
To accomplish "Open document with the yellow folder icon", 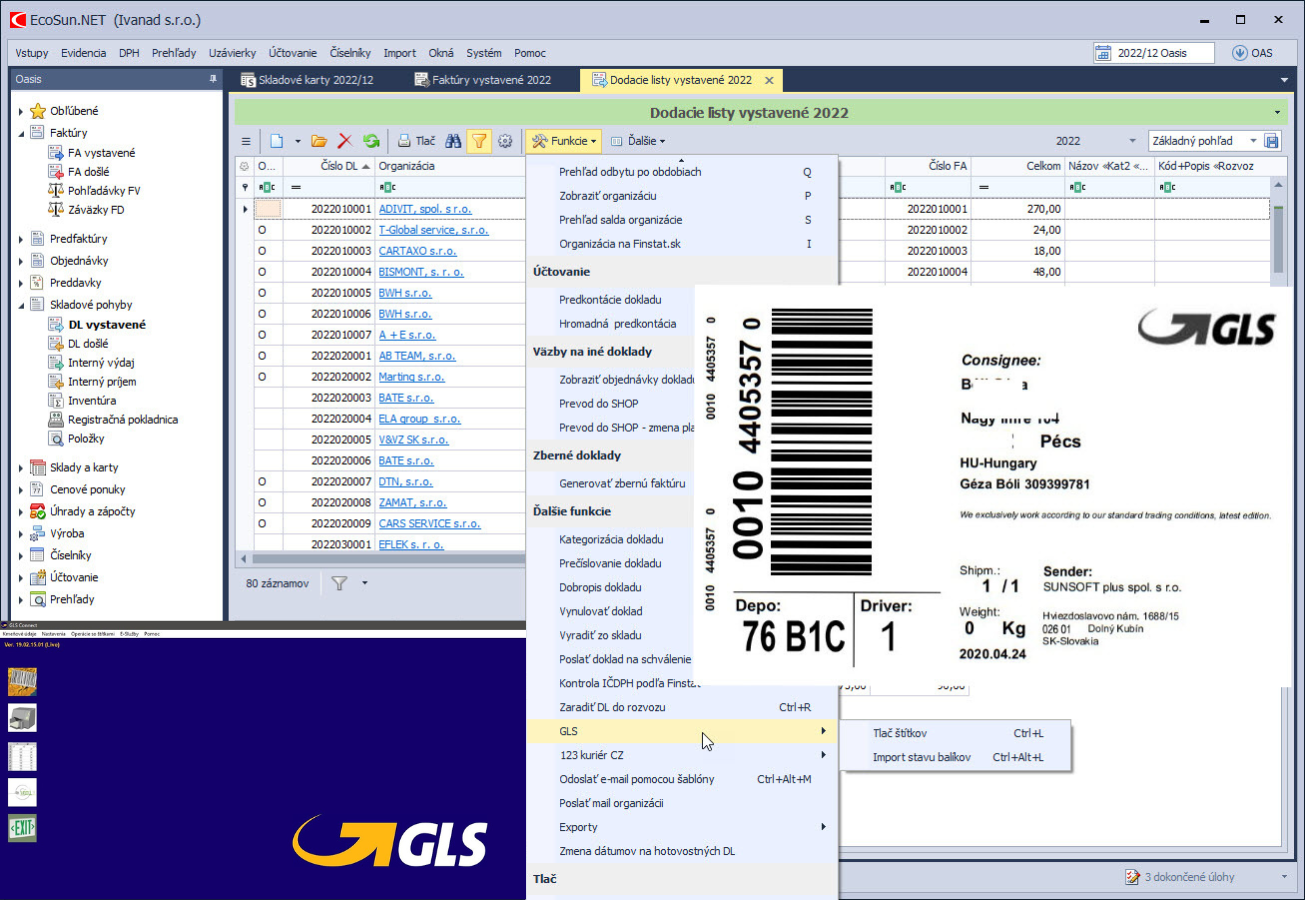I will tap(319, 142).
